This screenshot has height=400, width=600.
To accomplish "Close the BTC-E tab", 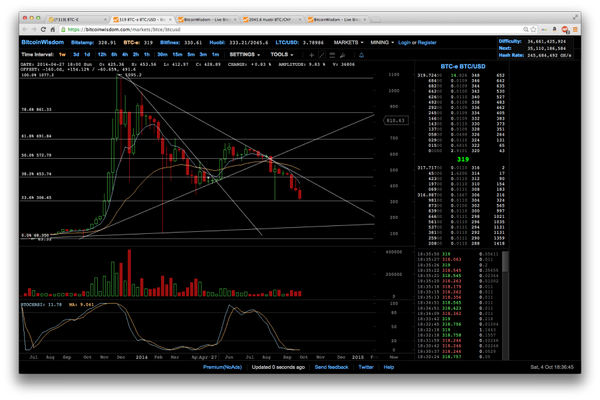I will pos(105,20).
